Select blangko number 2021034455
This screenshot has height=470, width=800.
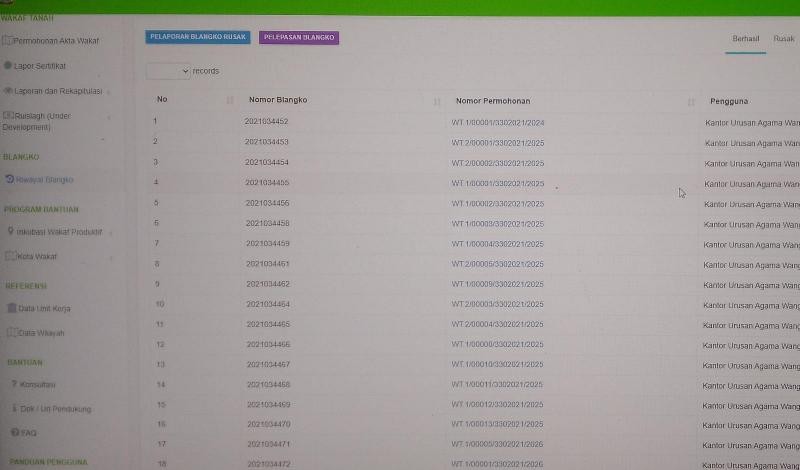coord(267,182)
